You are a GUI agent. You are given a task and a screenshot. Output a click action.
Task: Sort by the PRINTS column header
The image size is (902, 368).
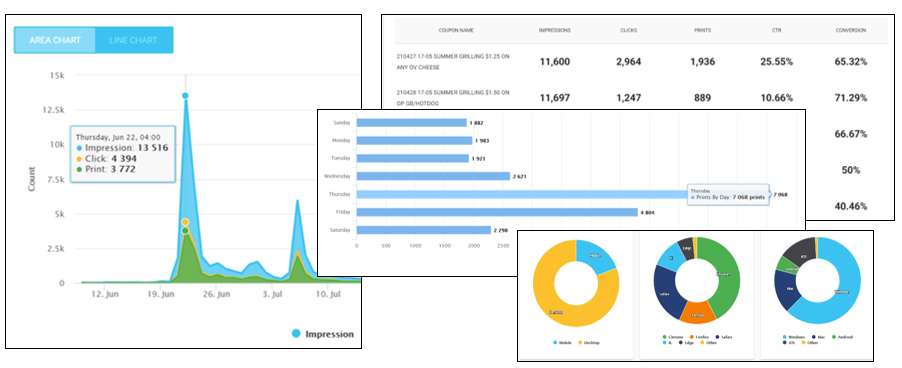pyautogui.click(x=702, y=30)
